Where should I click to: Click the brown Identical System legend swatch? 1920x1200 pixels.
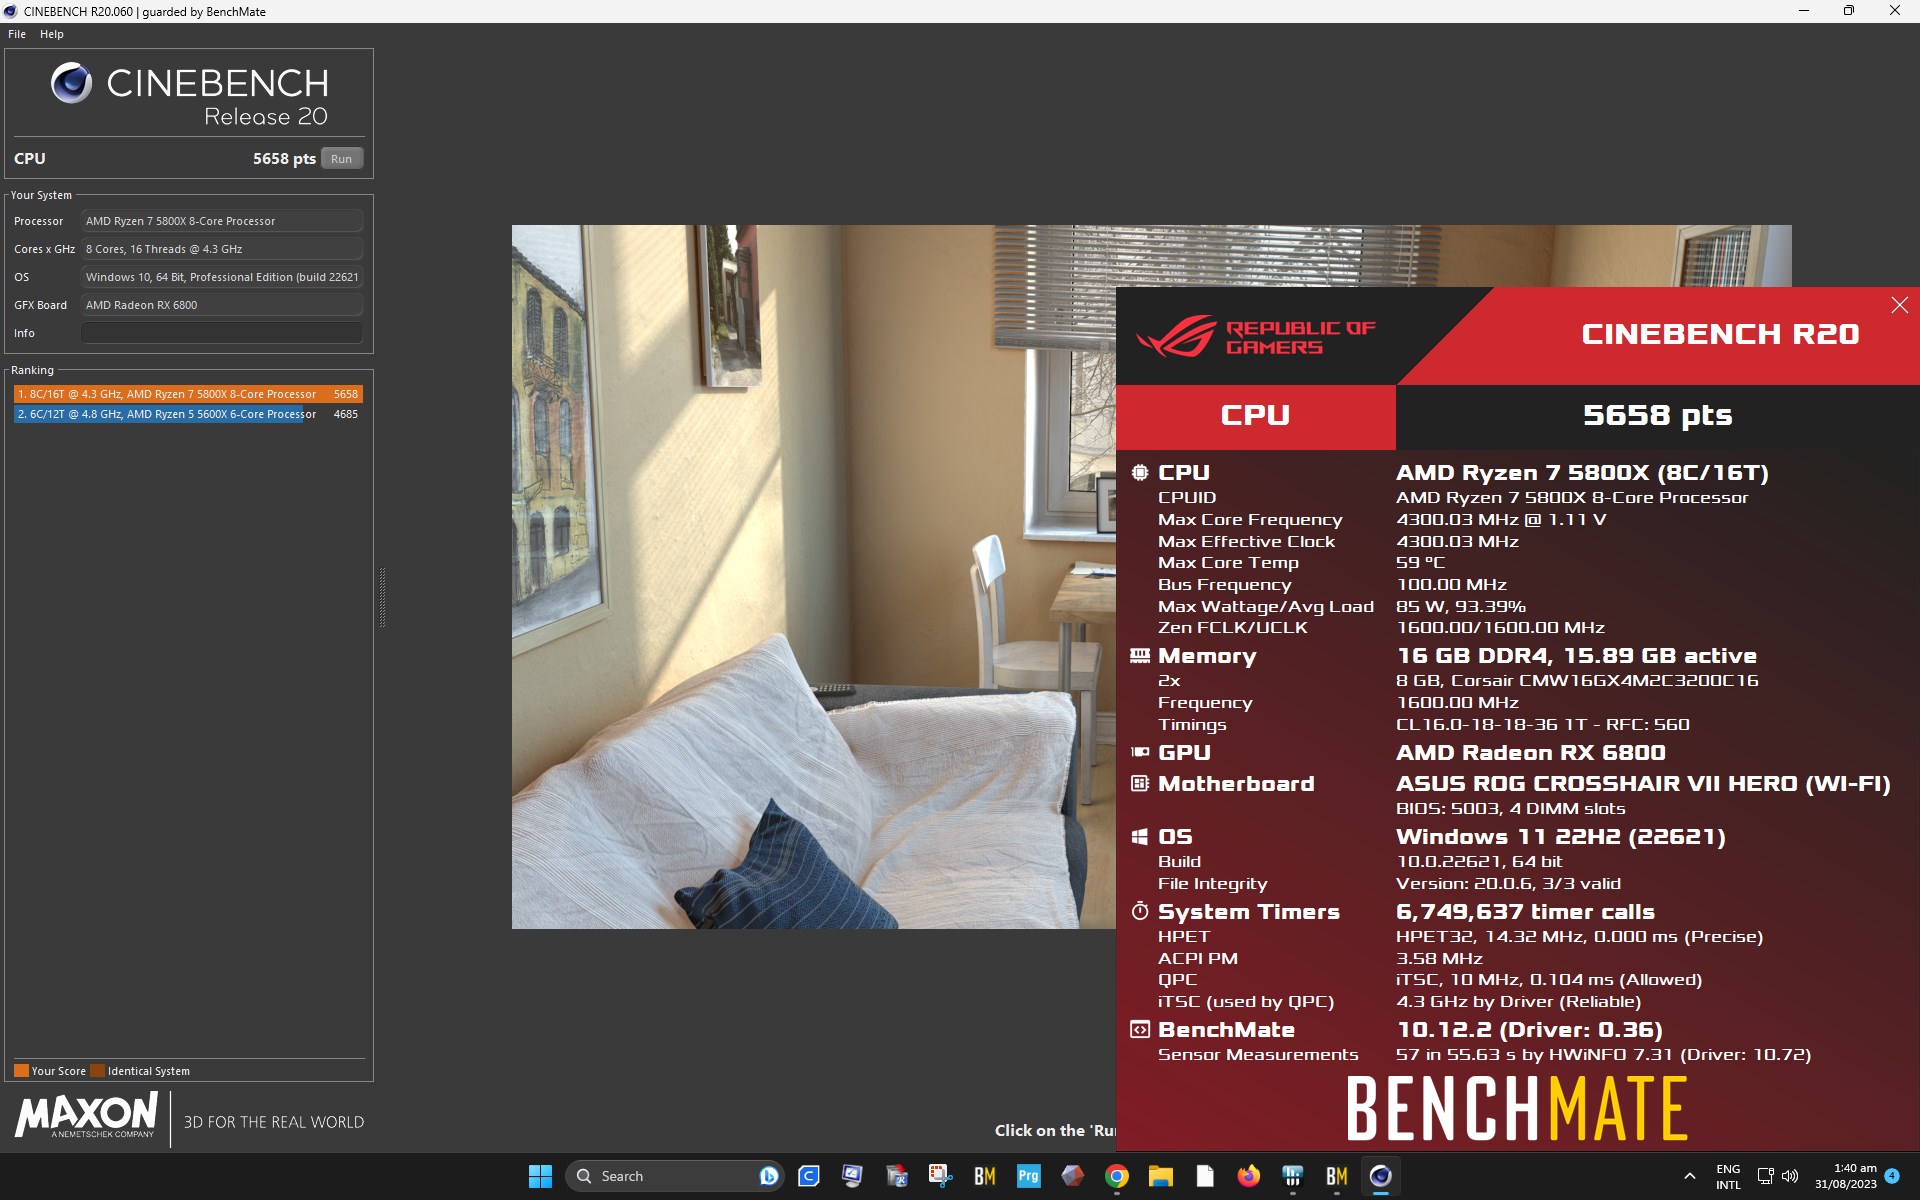97,1071
